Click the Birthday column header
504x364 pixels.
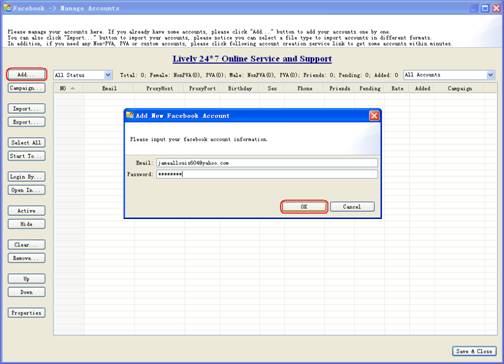click(x=240, y=88)
